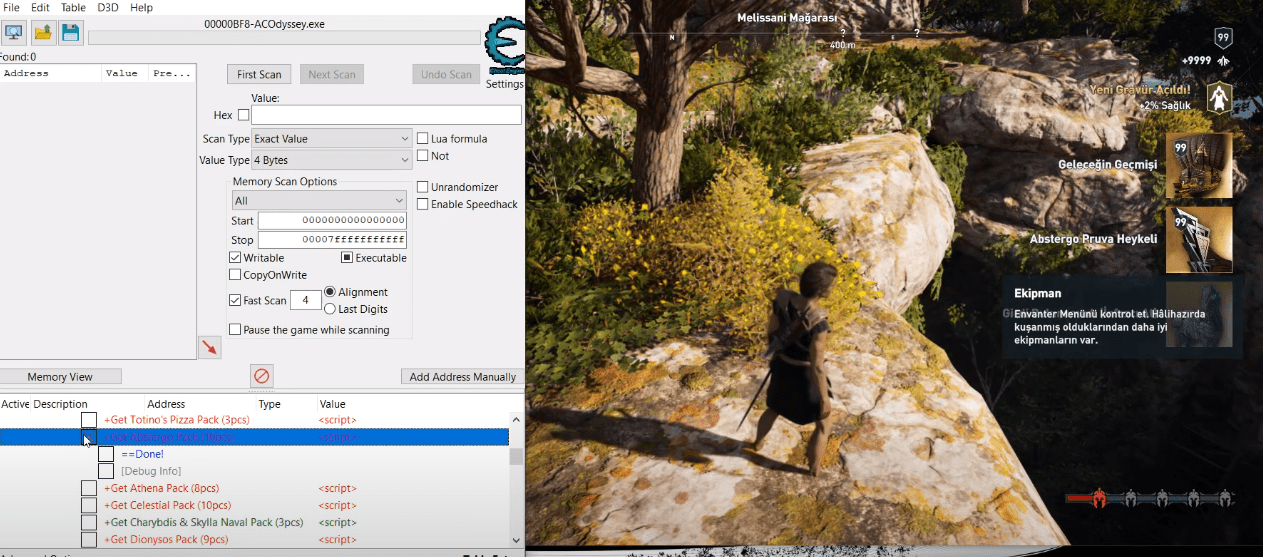Enable the Unrandomizer checkbox
Screen dimensions: 1263x557
point(423,187)
